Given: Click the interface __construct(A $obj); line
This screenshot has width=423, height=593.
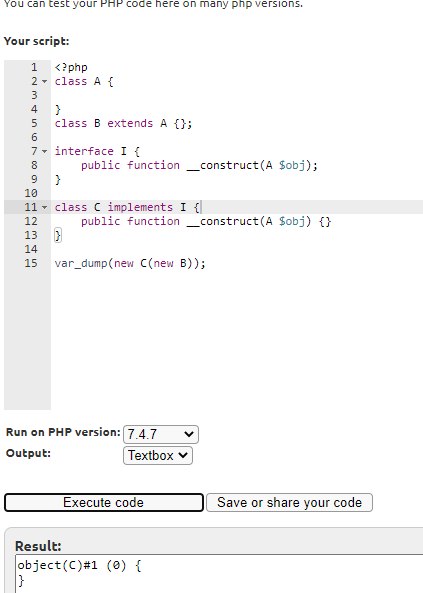Looking at the screenshot, I should tap(199, 165).
